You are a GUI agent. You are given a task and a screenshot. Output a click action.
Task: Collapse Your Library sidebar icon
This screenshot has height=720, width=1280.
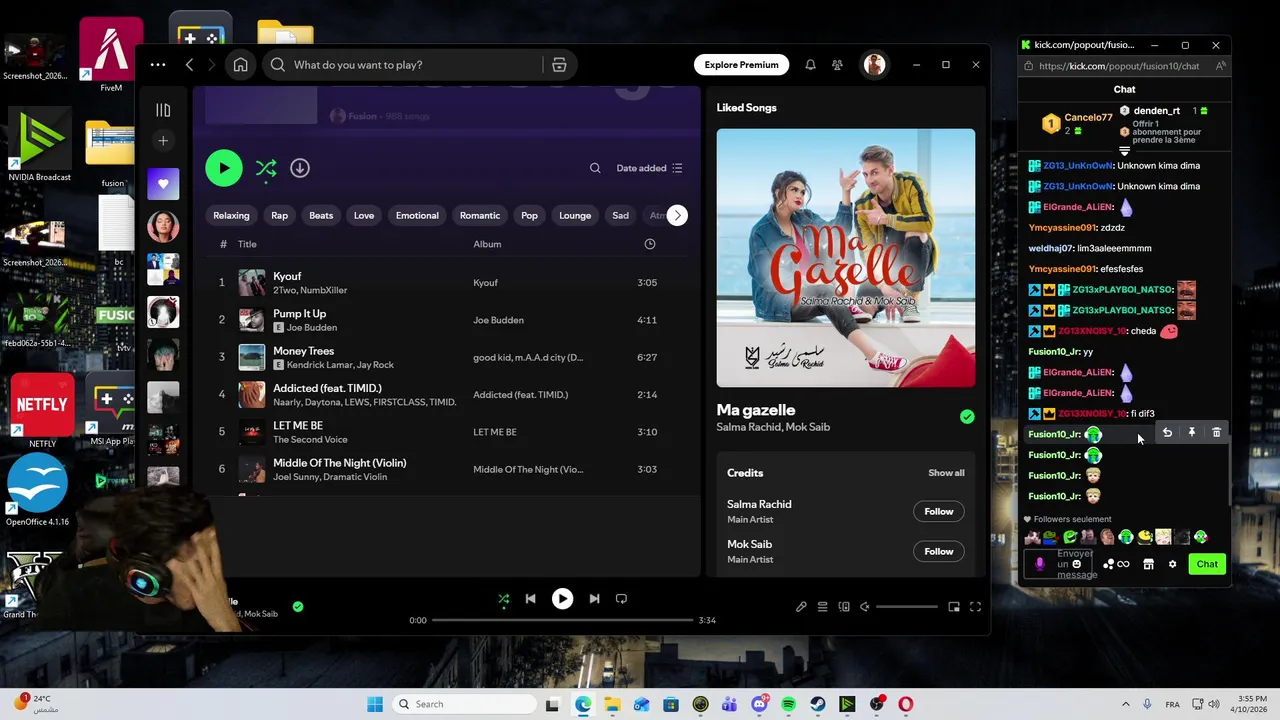[163, 110]
